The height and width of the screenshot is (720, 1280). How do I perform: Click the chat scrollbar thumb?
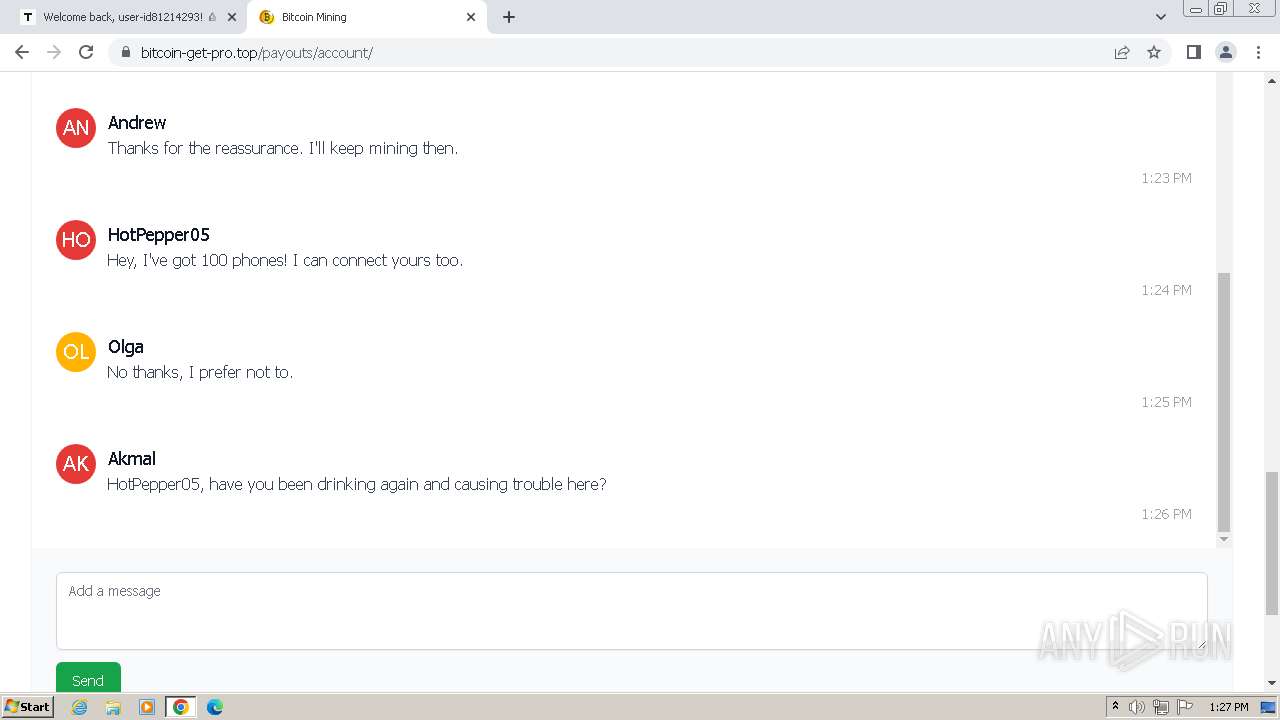(x=1224, y=402)
